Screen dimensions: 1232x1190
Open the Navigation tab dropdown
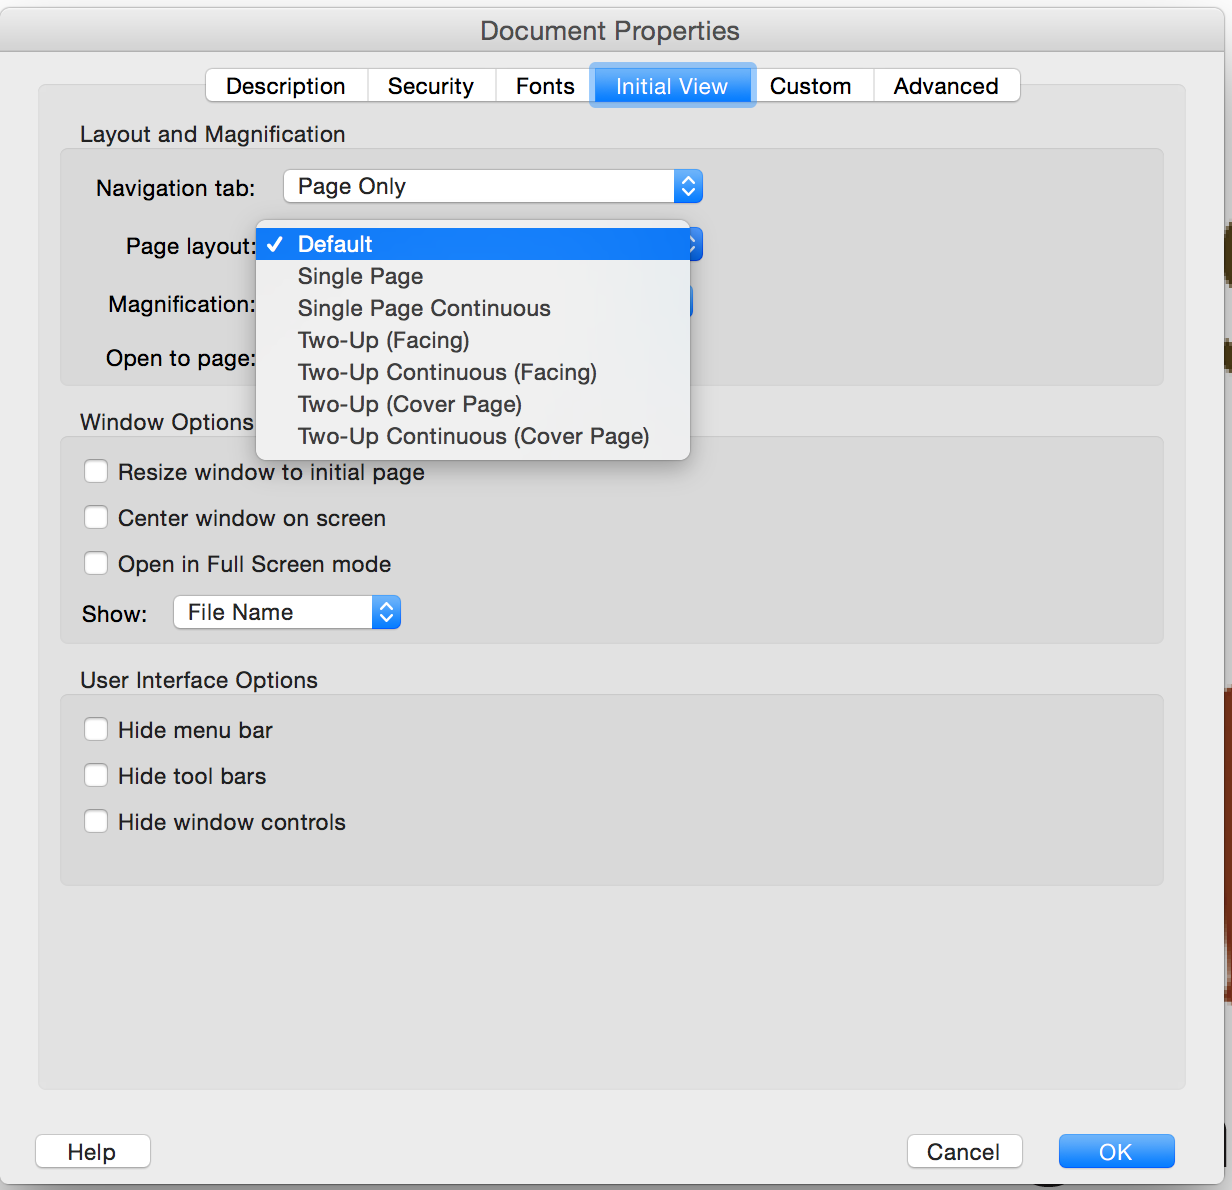493,187
